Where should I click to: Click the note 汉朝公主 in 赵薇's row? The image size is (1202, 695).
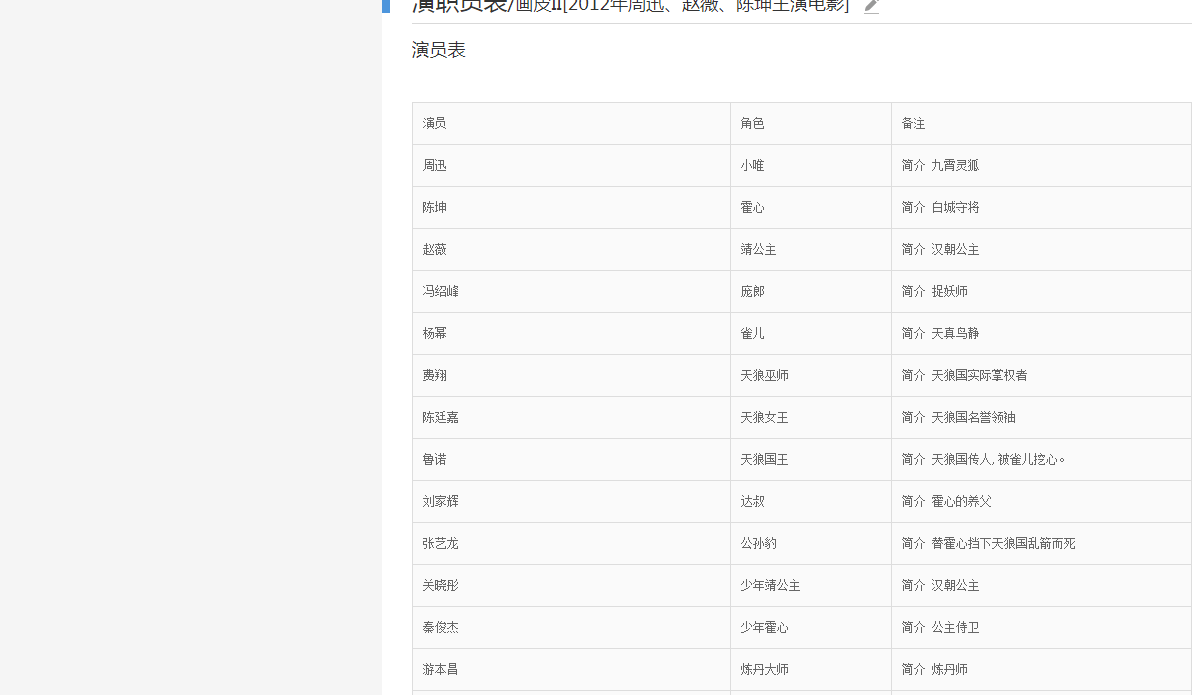pos(955,249)
